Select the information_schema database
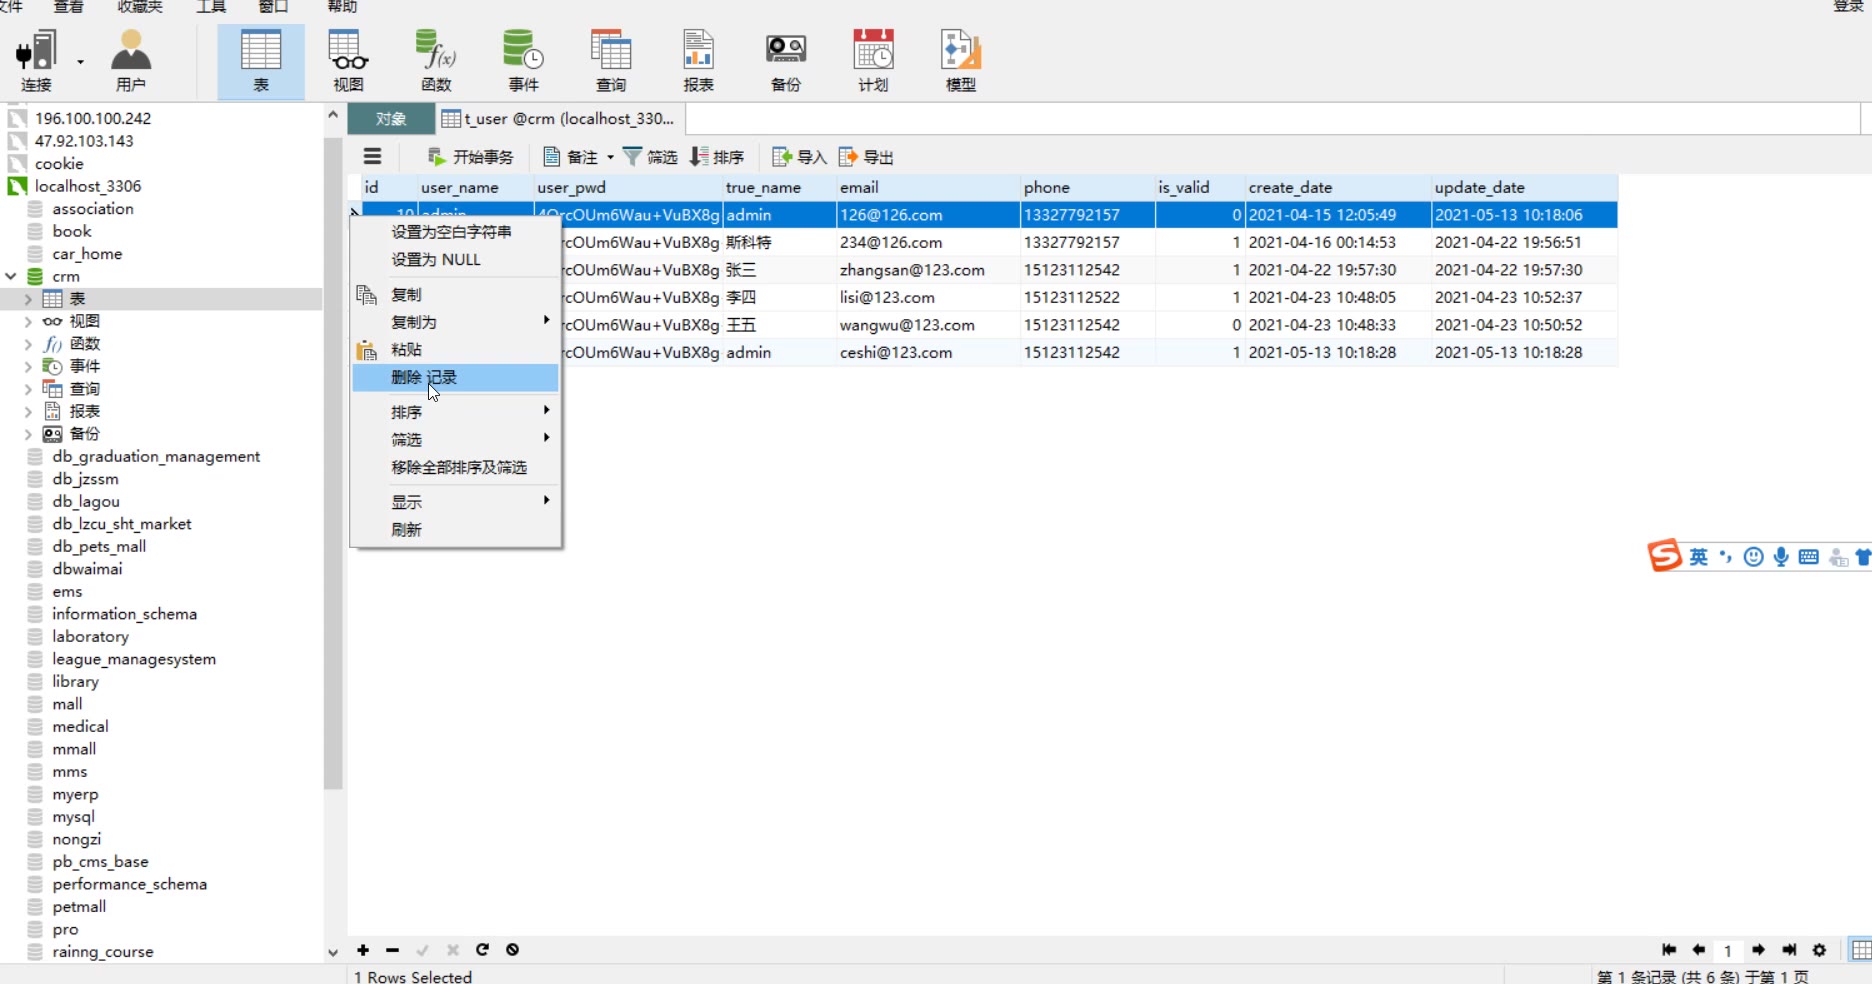The image size is (1872, 984). (x=124, y=614)
